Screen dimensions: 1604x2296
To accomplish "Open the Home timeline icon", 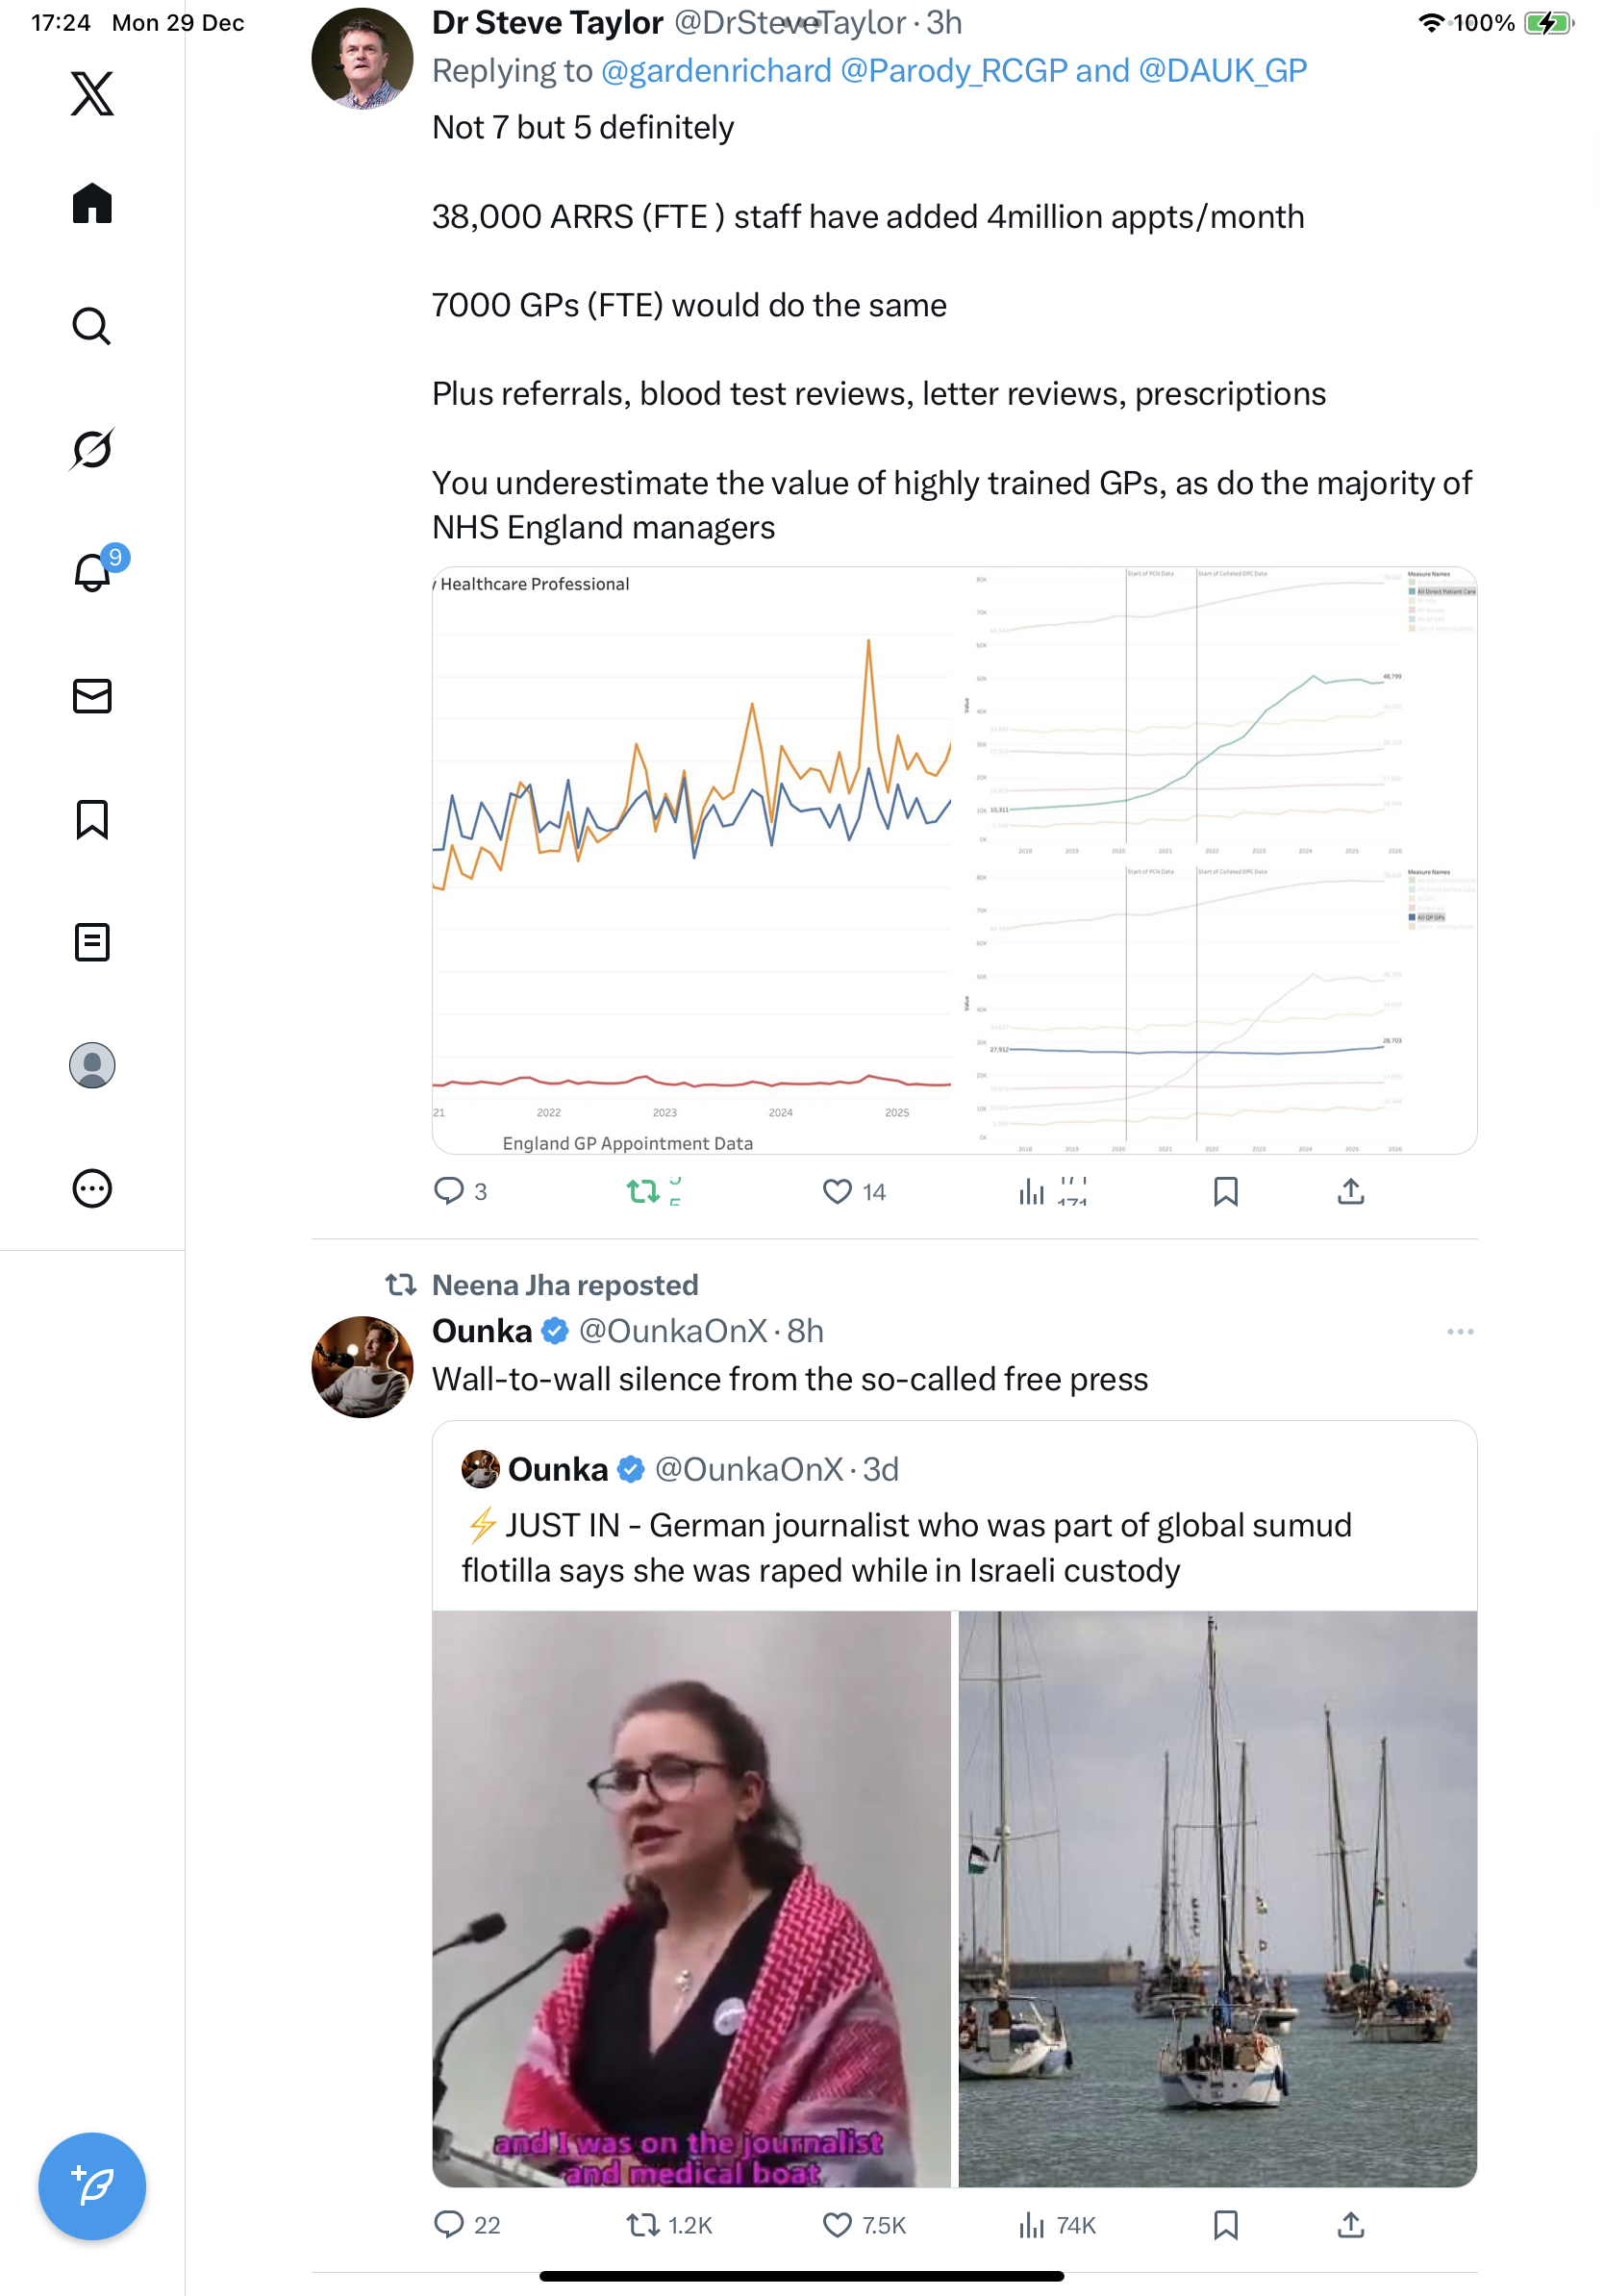I will [92, 204].
